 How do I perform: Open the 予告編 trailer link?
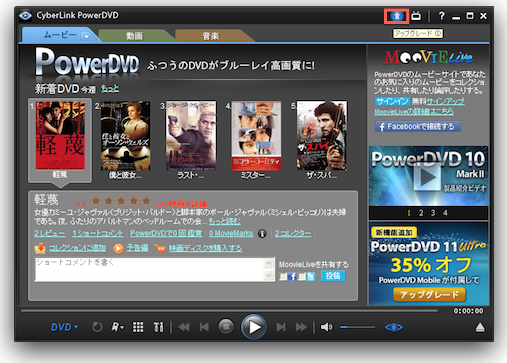tap(137, 248)
